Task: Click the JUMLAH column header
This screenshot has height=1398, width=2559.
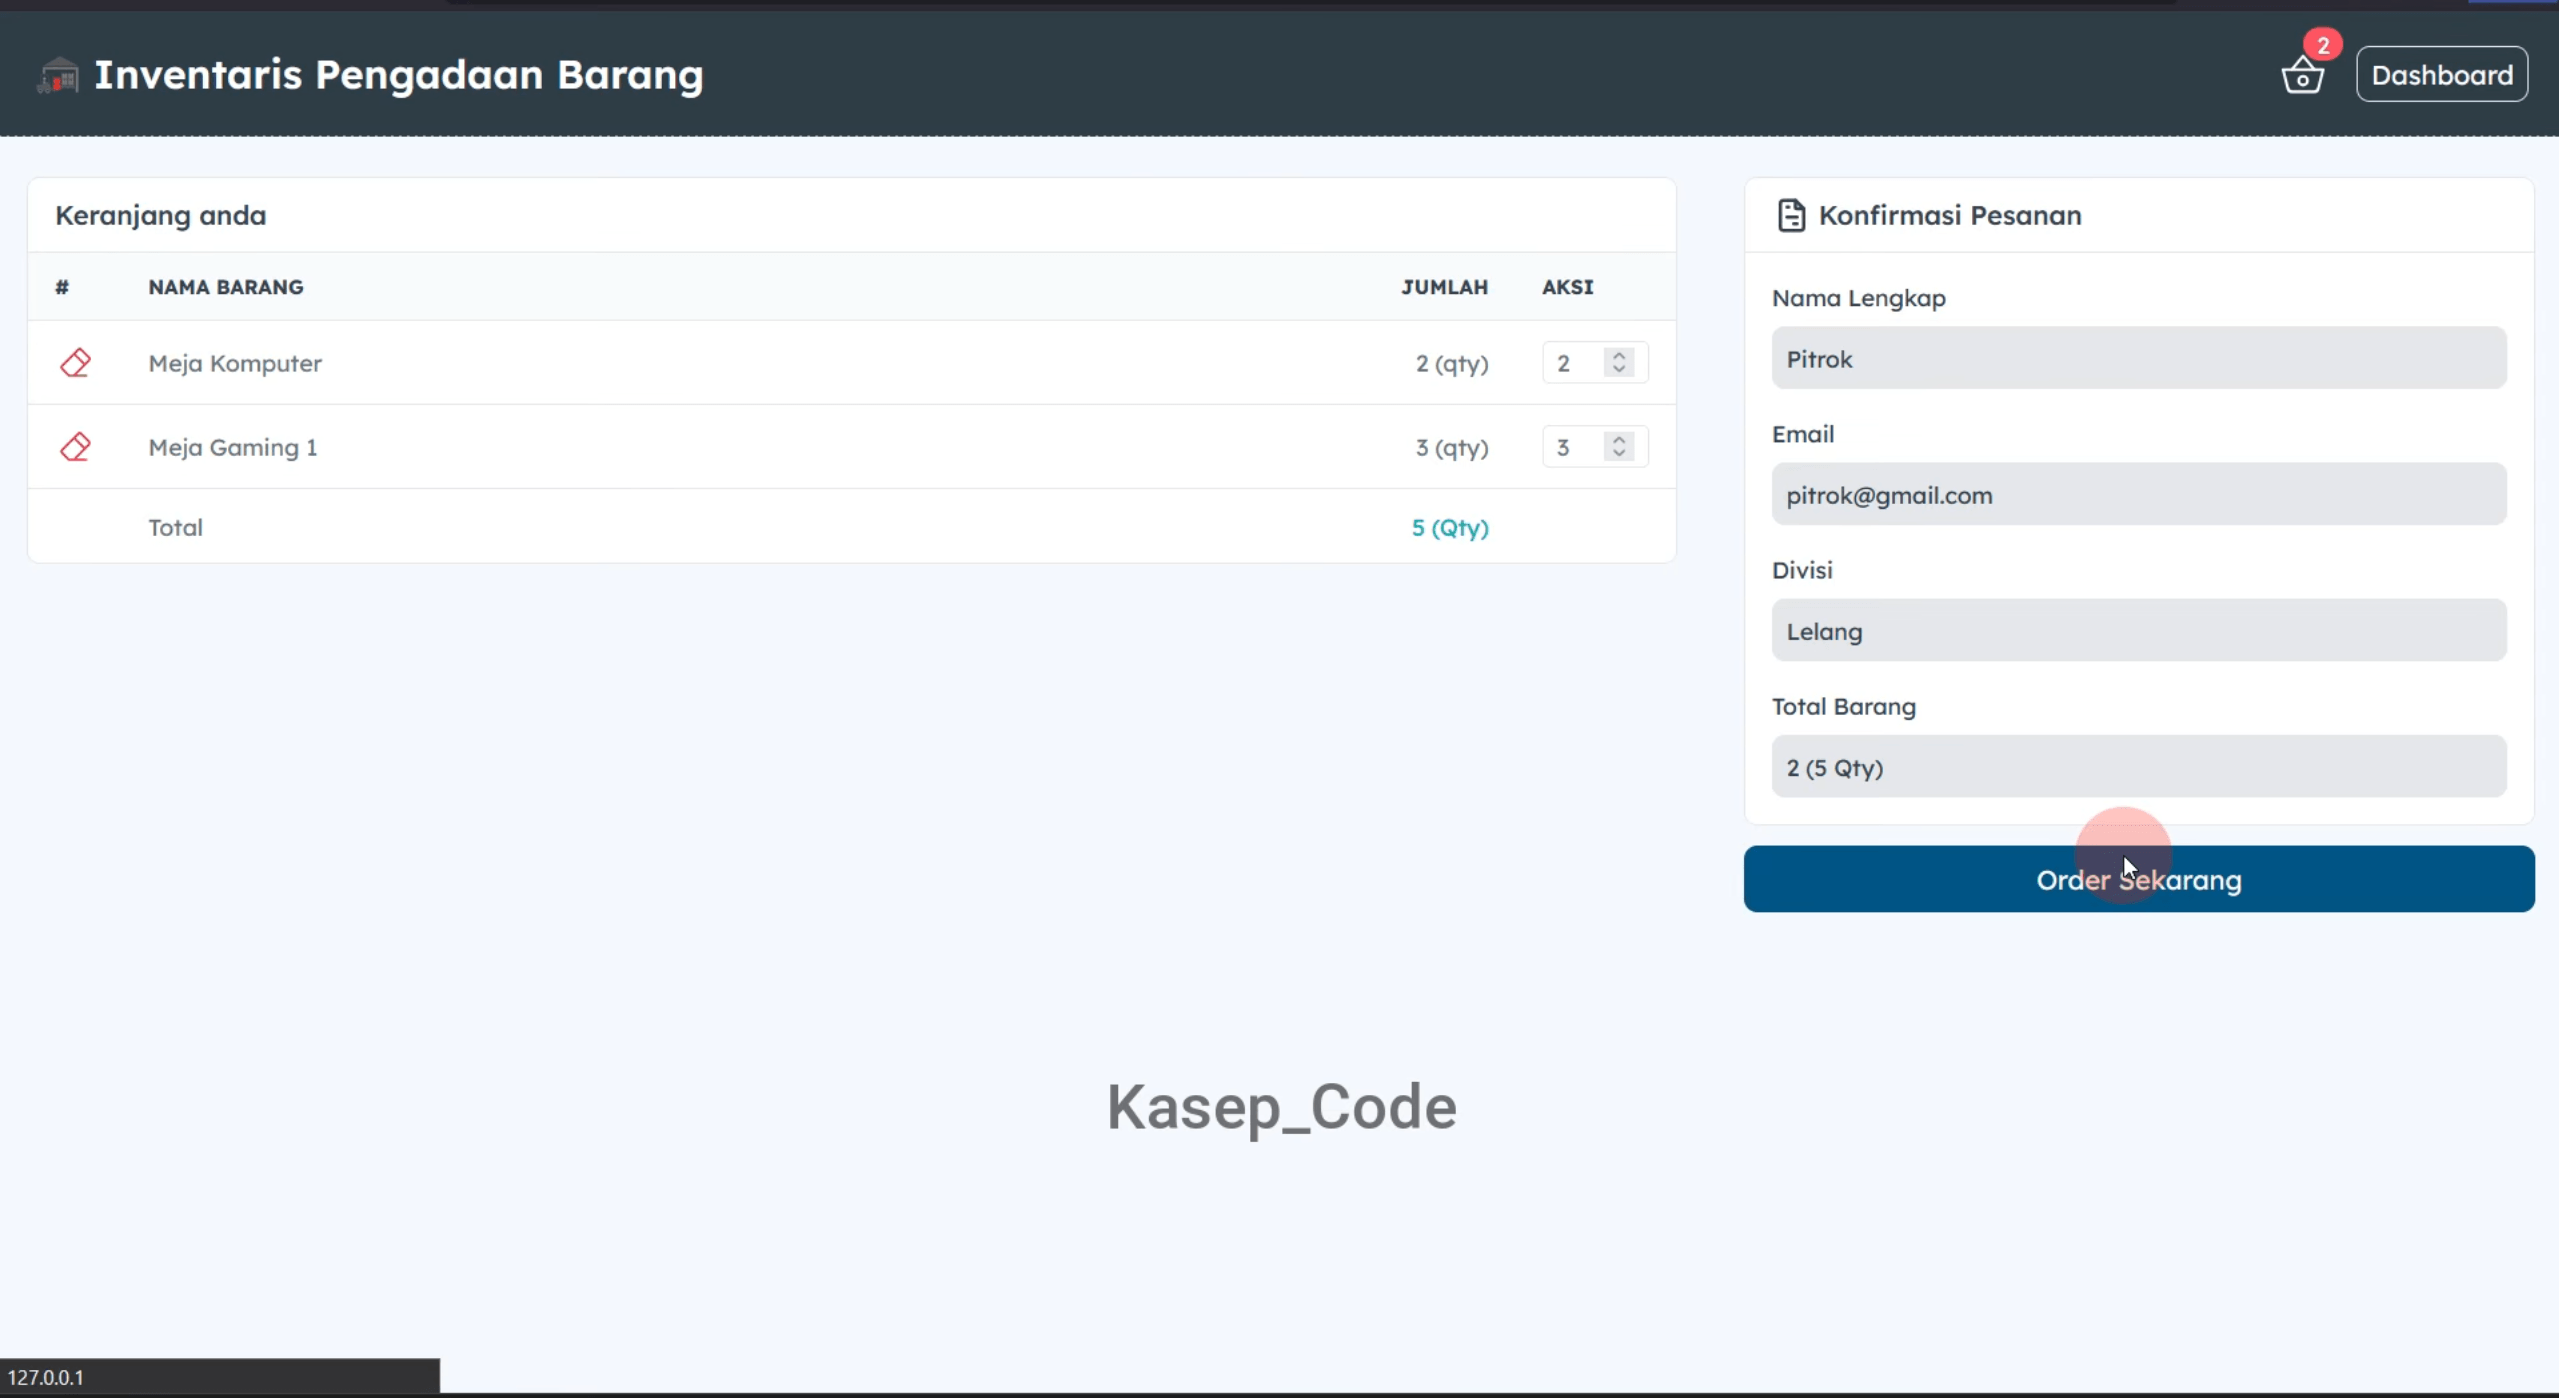Action: [1444, 287]
